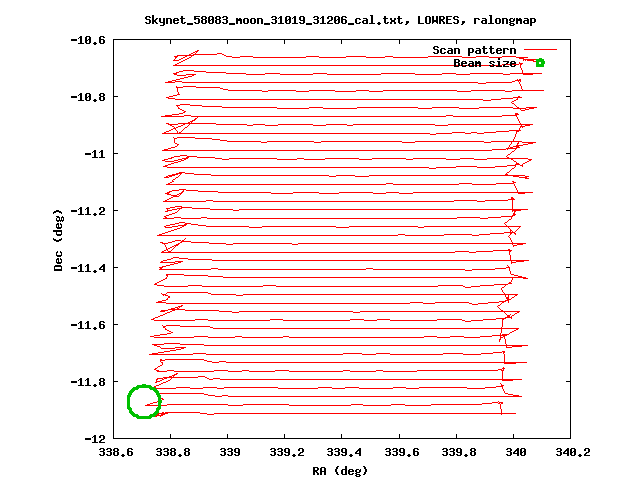Screen dimensions: 640x480
Task: Click the x-axis tick label 340
Action: click(x=516, y=452)
